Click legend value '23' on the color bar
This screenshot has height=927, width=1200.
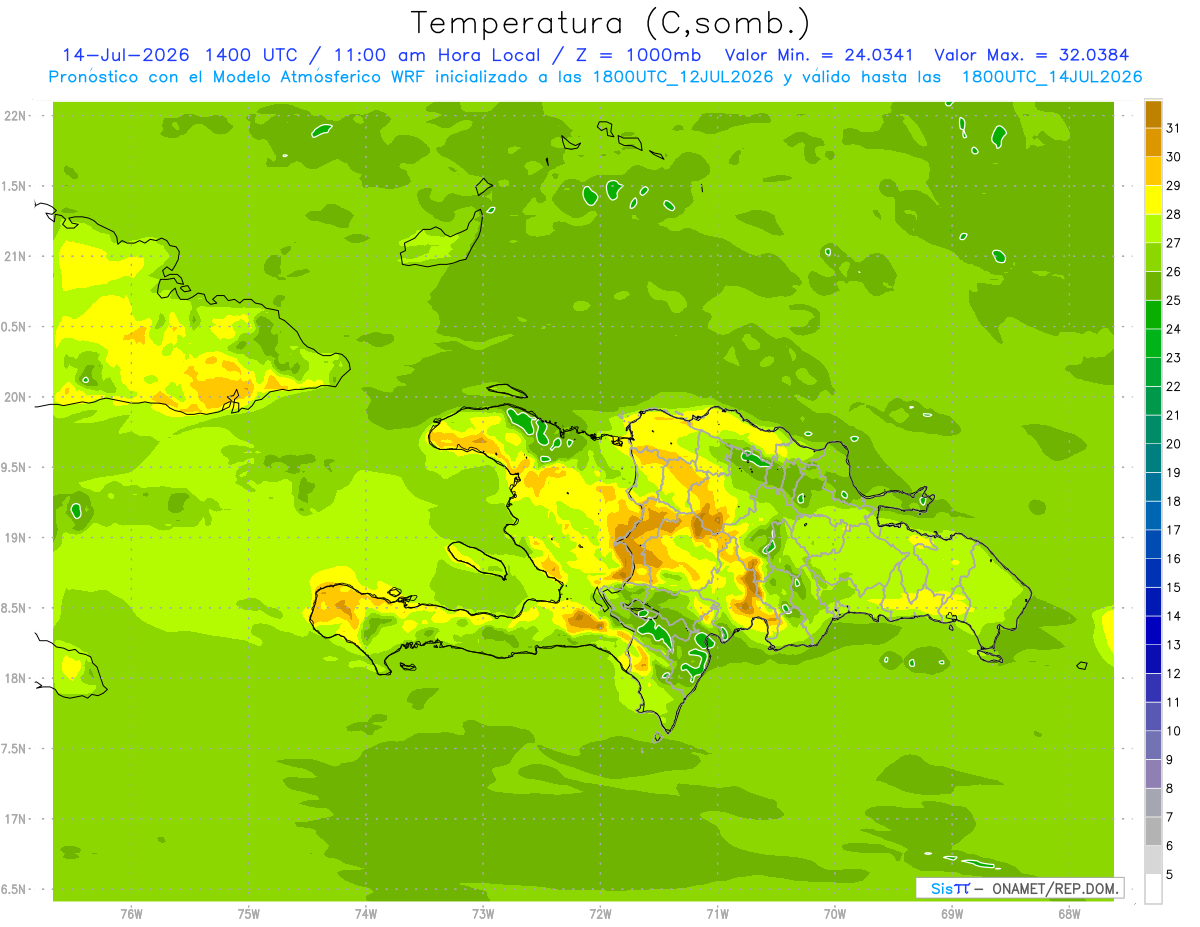click(1173, 358)
